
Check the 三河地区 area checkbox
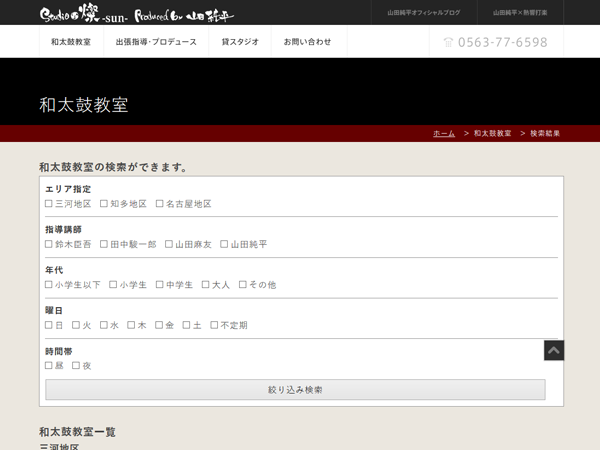tap(49, 204)
